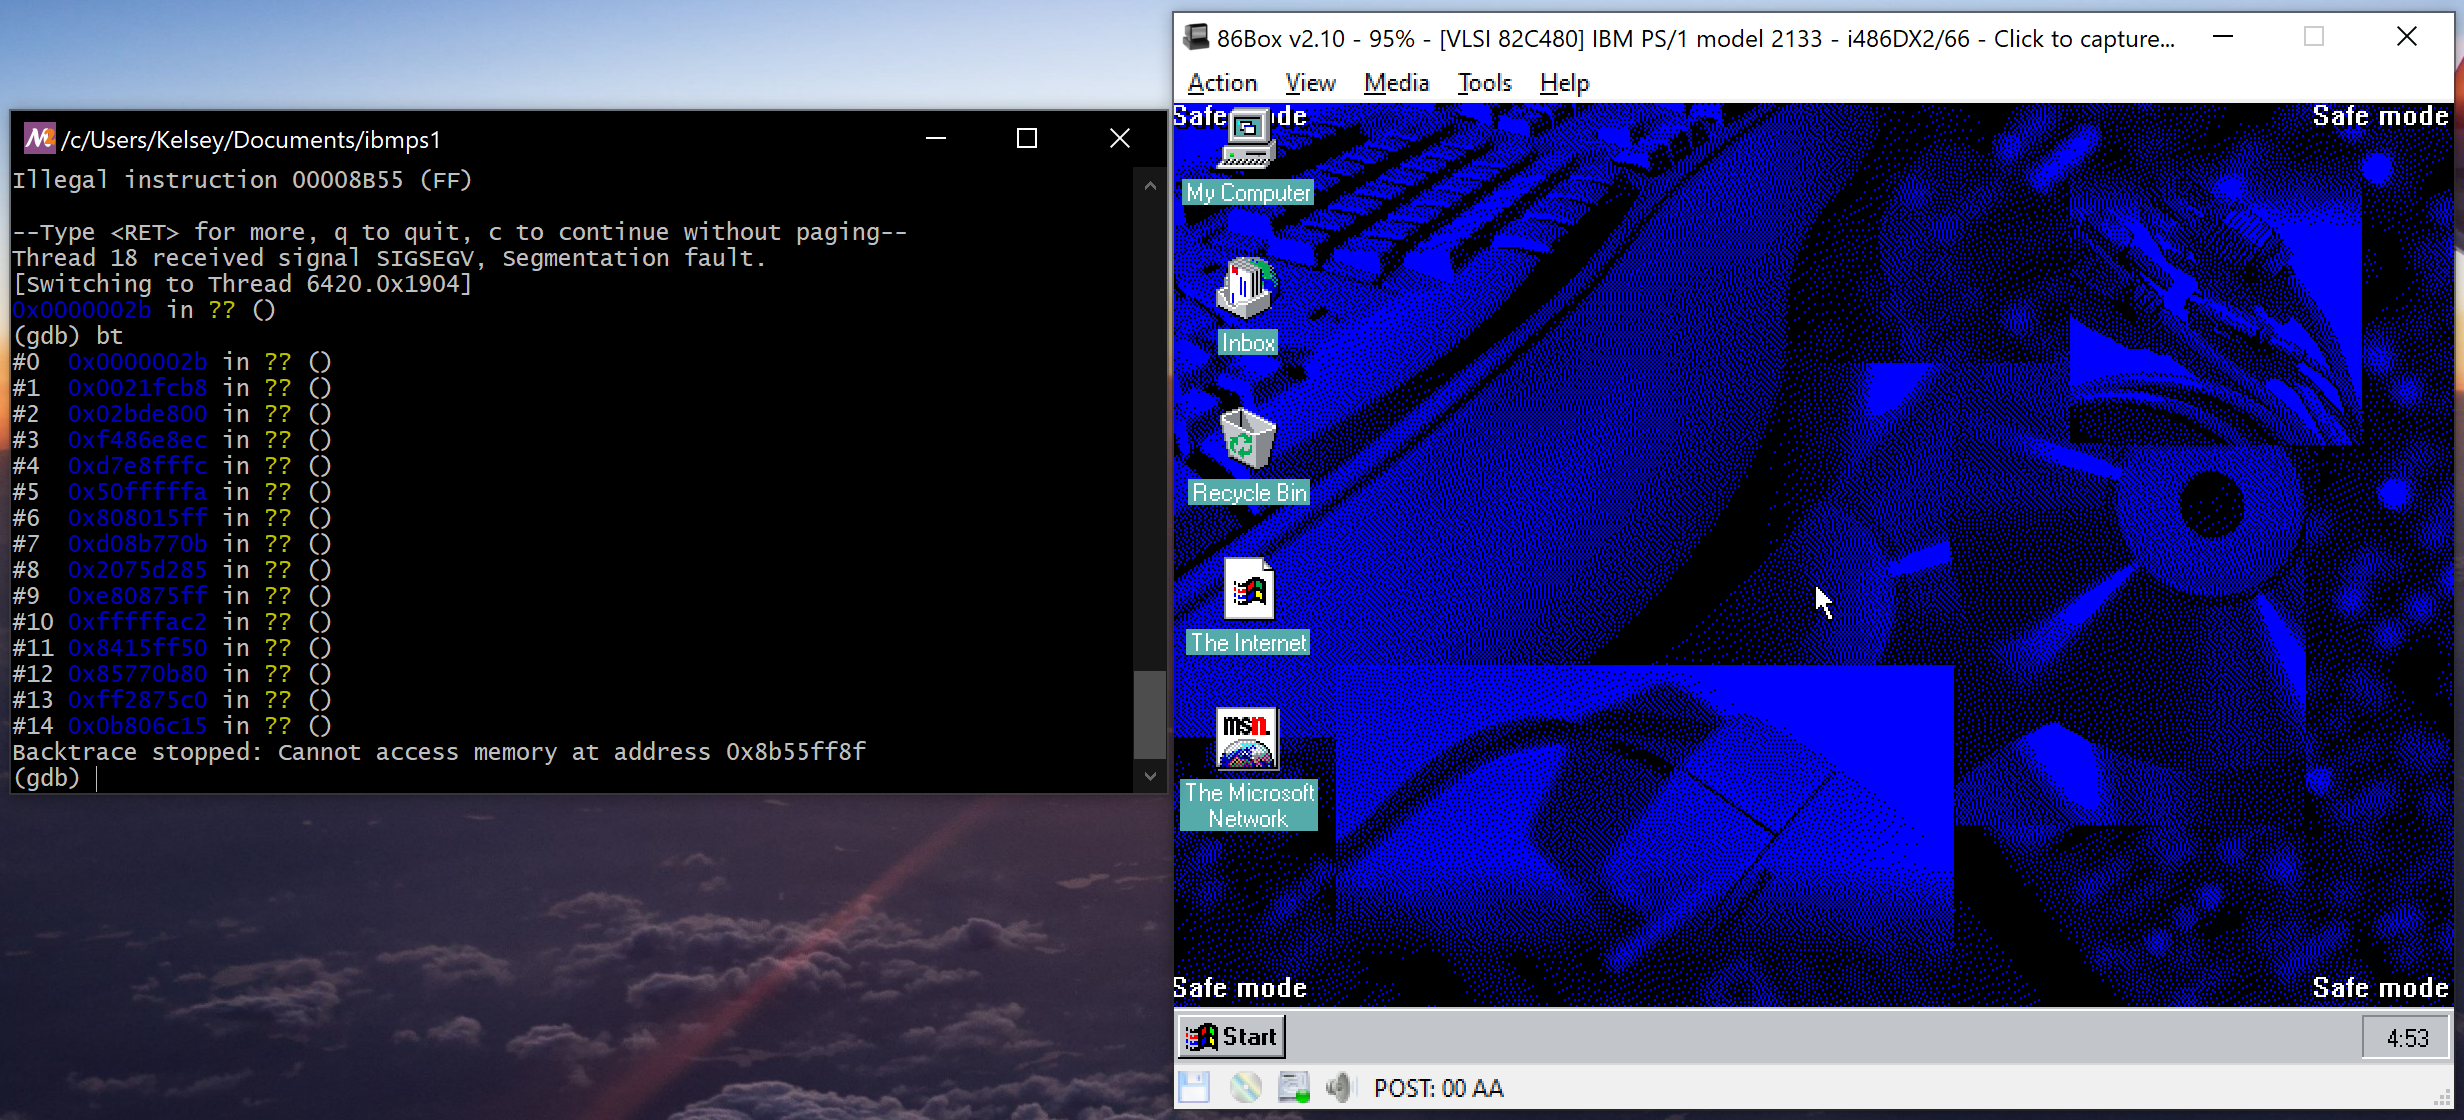Open the Media menu in 86Box
The height and width of the screenshot is (1120, 2464).
pyautogui.click(x=1396, y=83)
